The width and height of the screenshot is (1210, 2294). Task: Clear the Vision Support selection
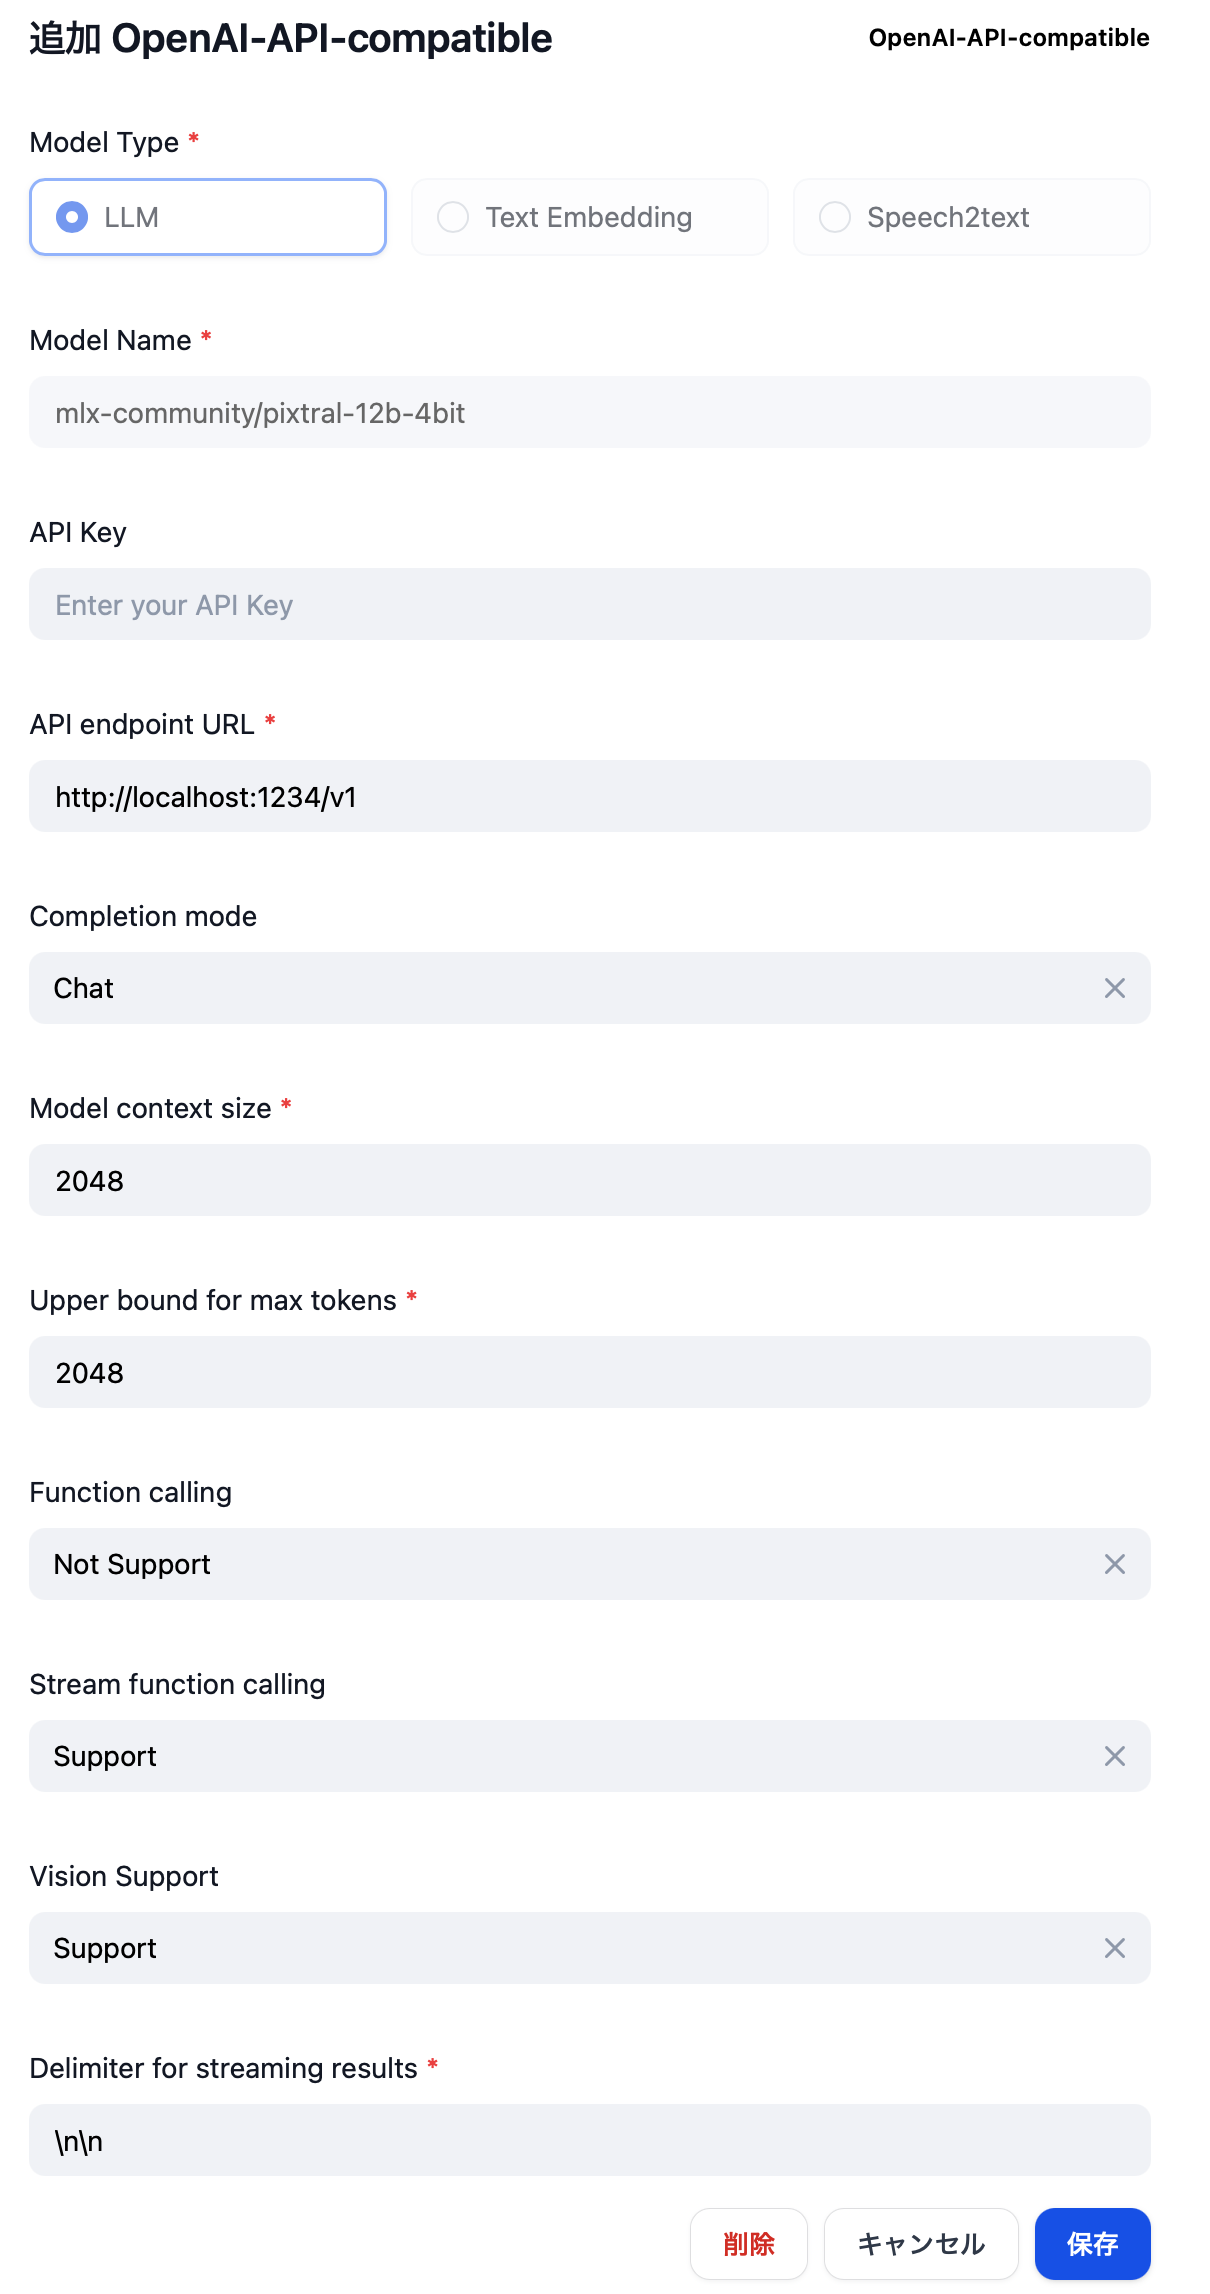coord(1114,1948)
